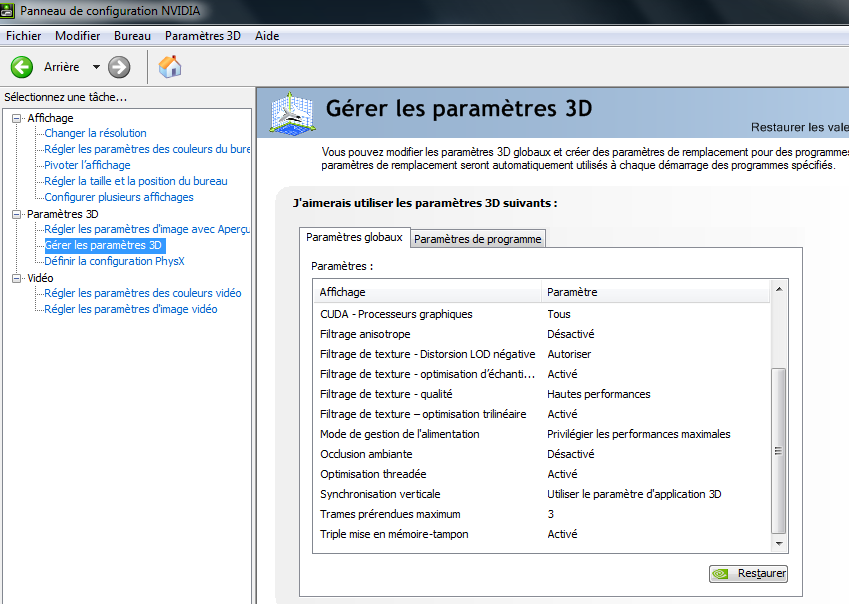Open the back history dropdown arrow
The image size is (849, 604).
(x=96, y=67)
